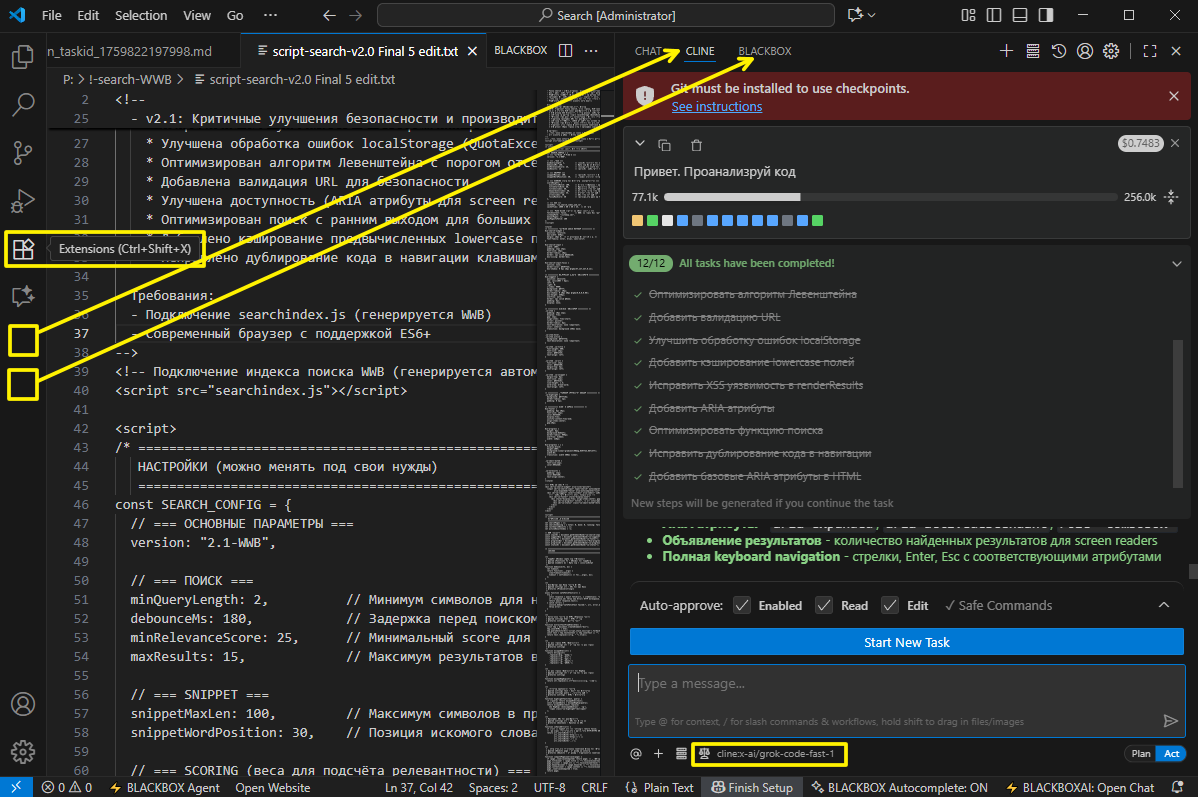
Task: Switch Cline to Act mode
Action: 1171,753
